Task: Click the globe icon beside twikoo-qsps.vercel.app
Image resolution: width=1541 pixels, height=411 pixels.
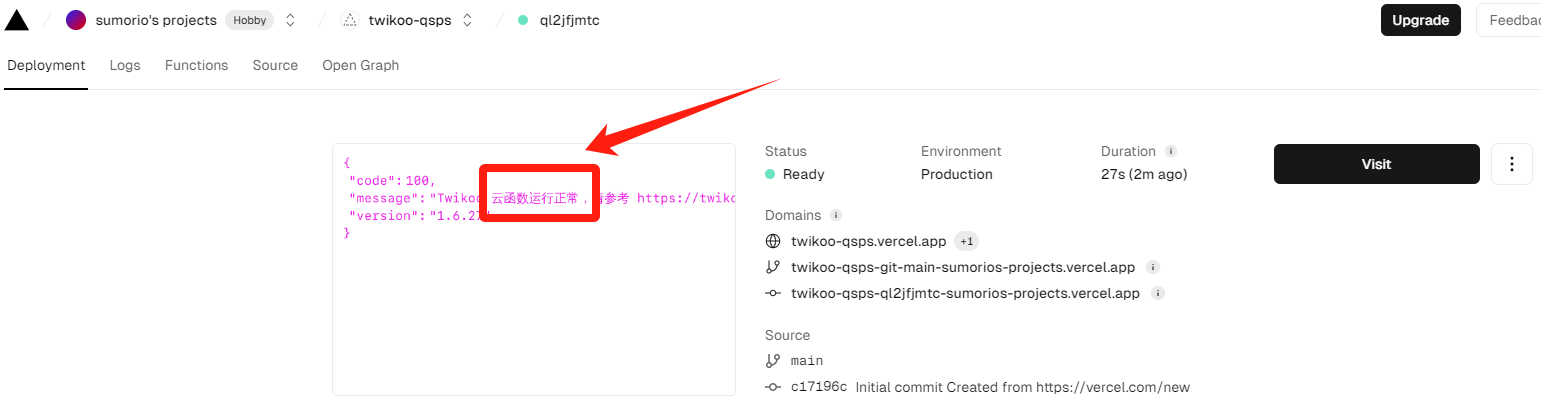Action: [x=772, y=241]
